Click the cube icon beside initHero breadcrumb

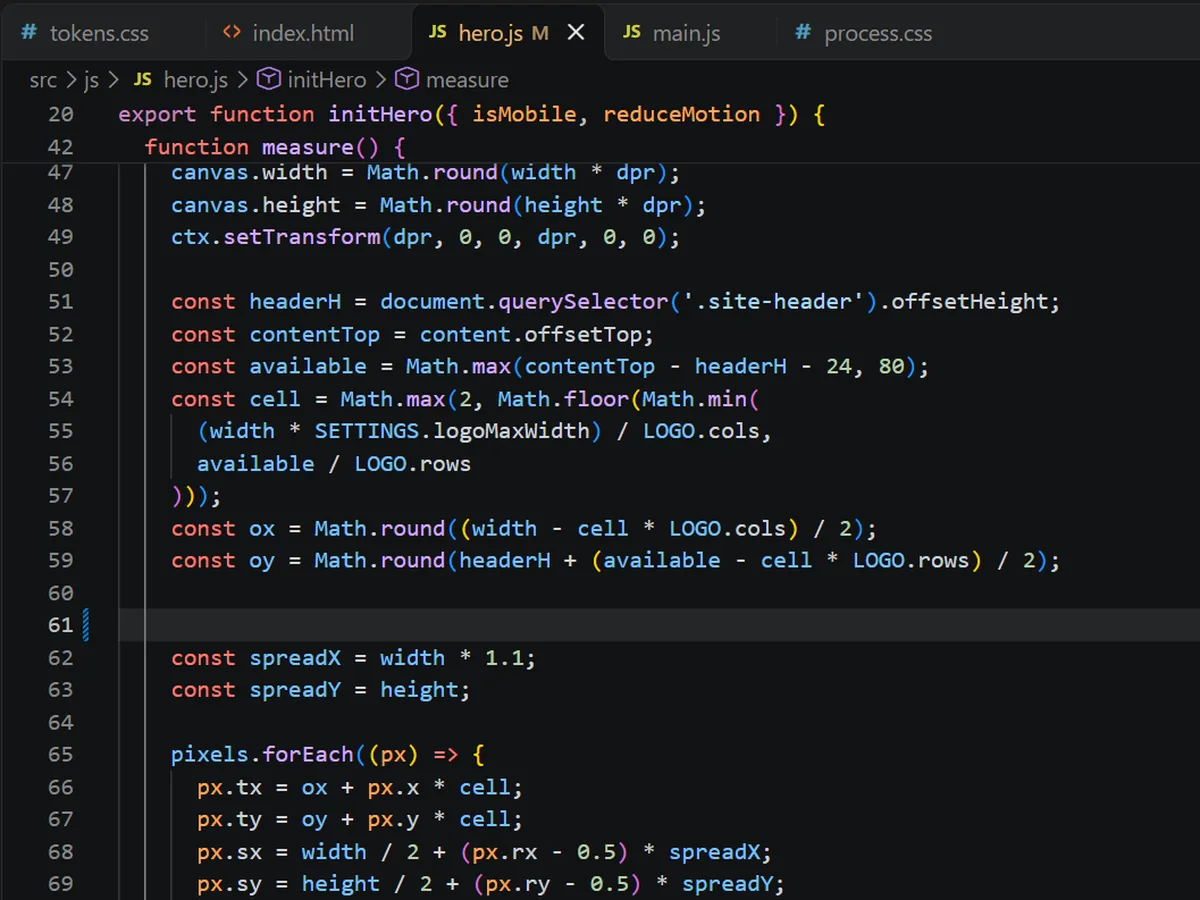coord(269,79)
